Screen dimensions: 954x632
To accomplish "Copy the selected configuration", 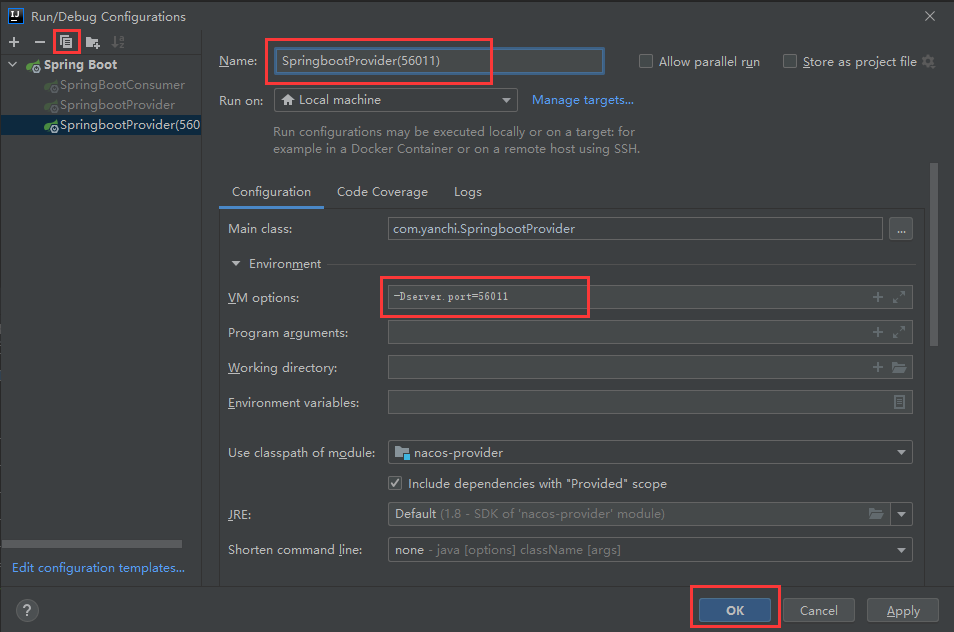I will (x=66, y=42).
